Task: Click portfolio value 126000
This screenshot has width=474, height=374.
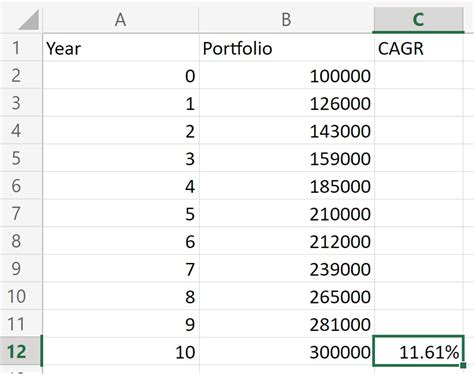Action: (287, 103)
